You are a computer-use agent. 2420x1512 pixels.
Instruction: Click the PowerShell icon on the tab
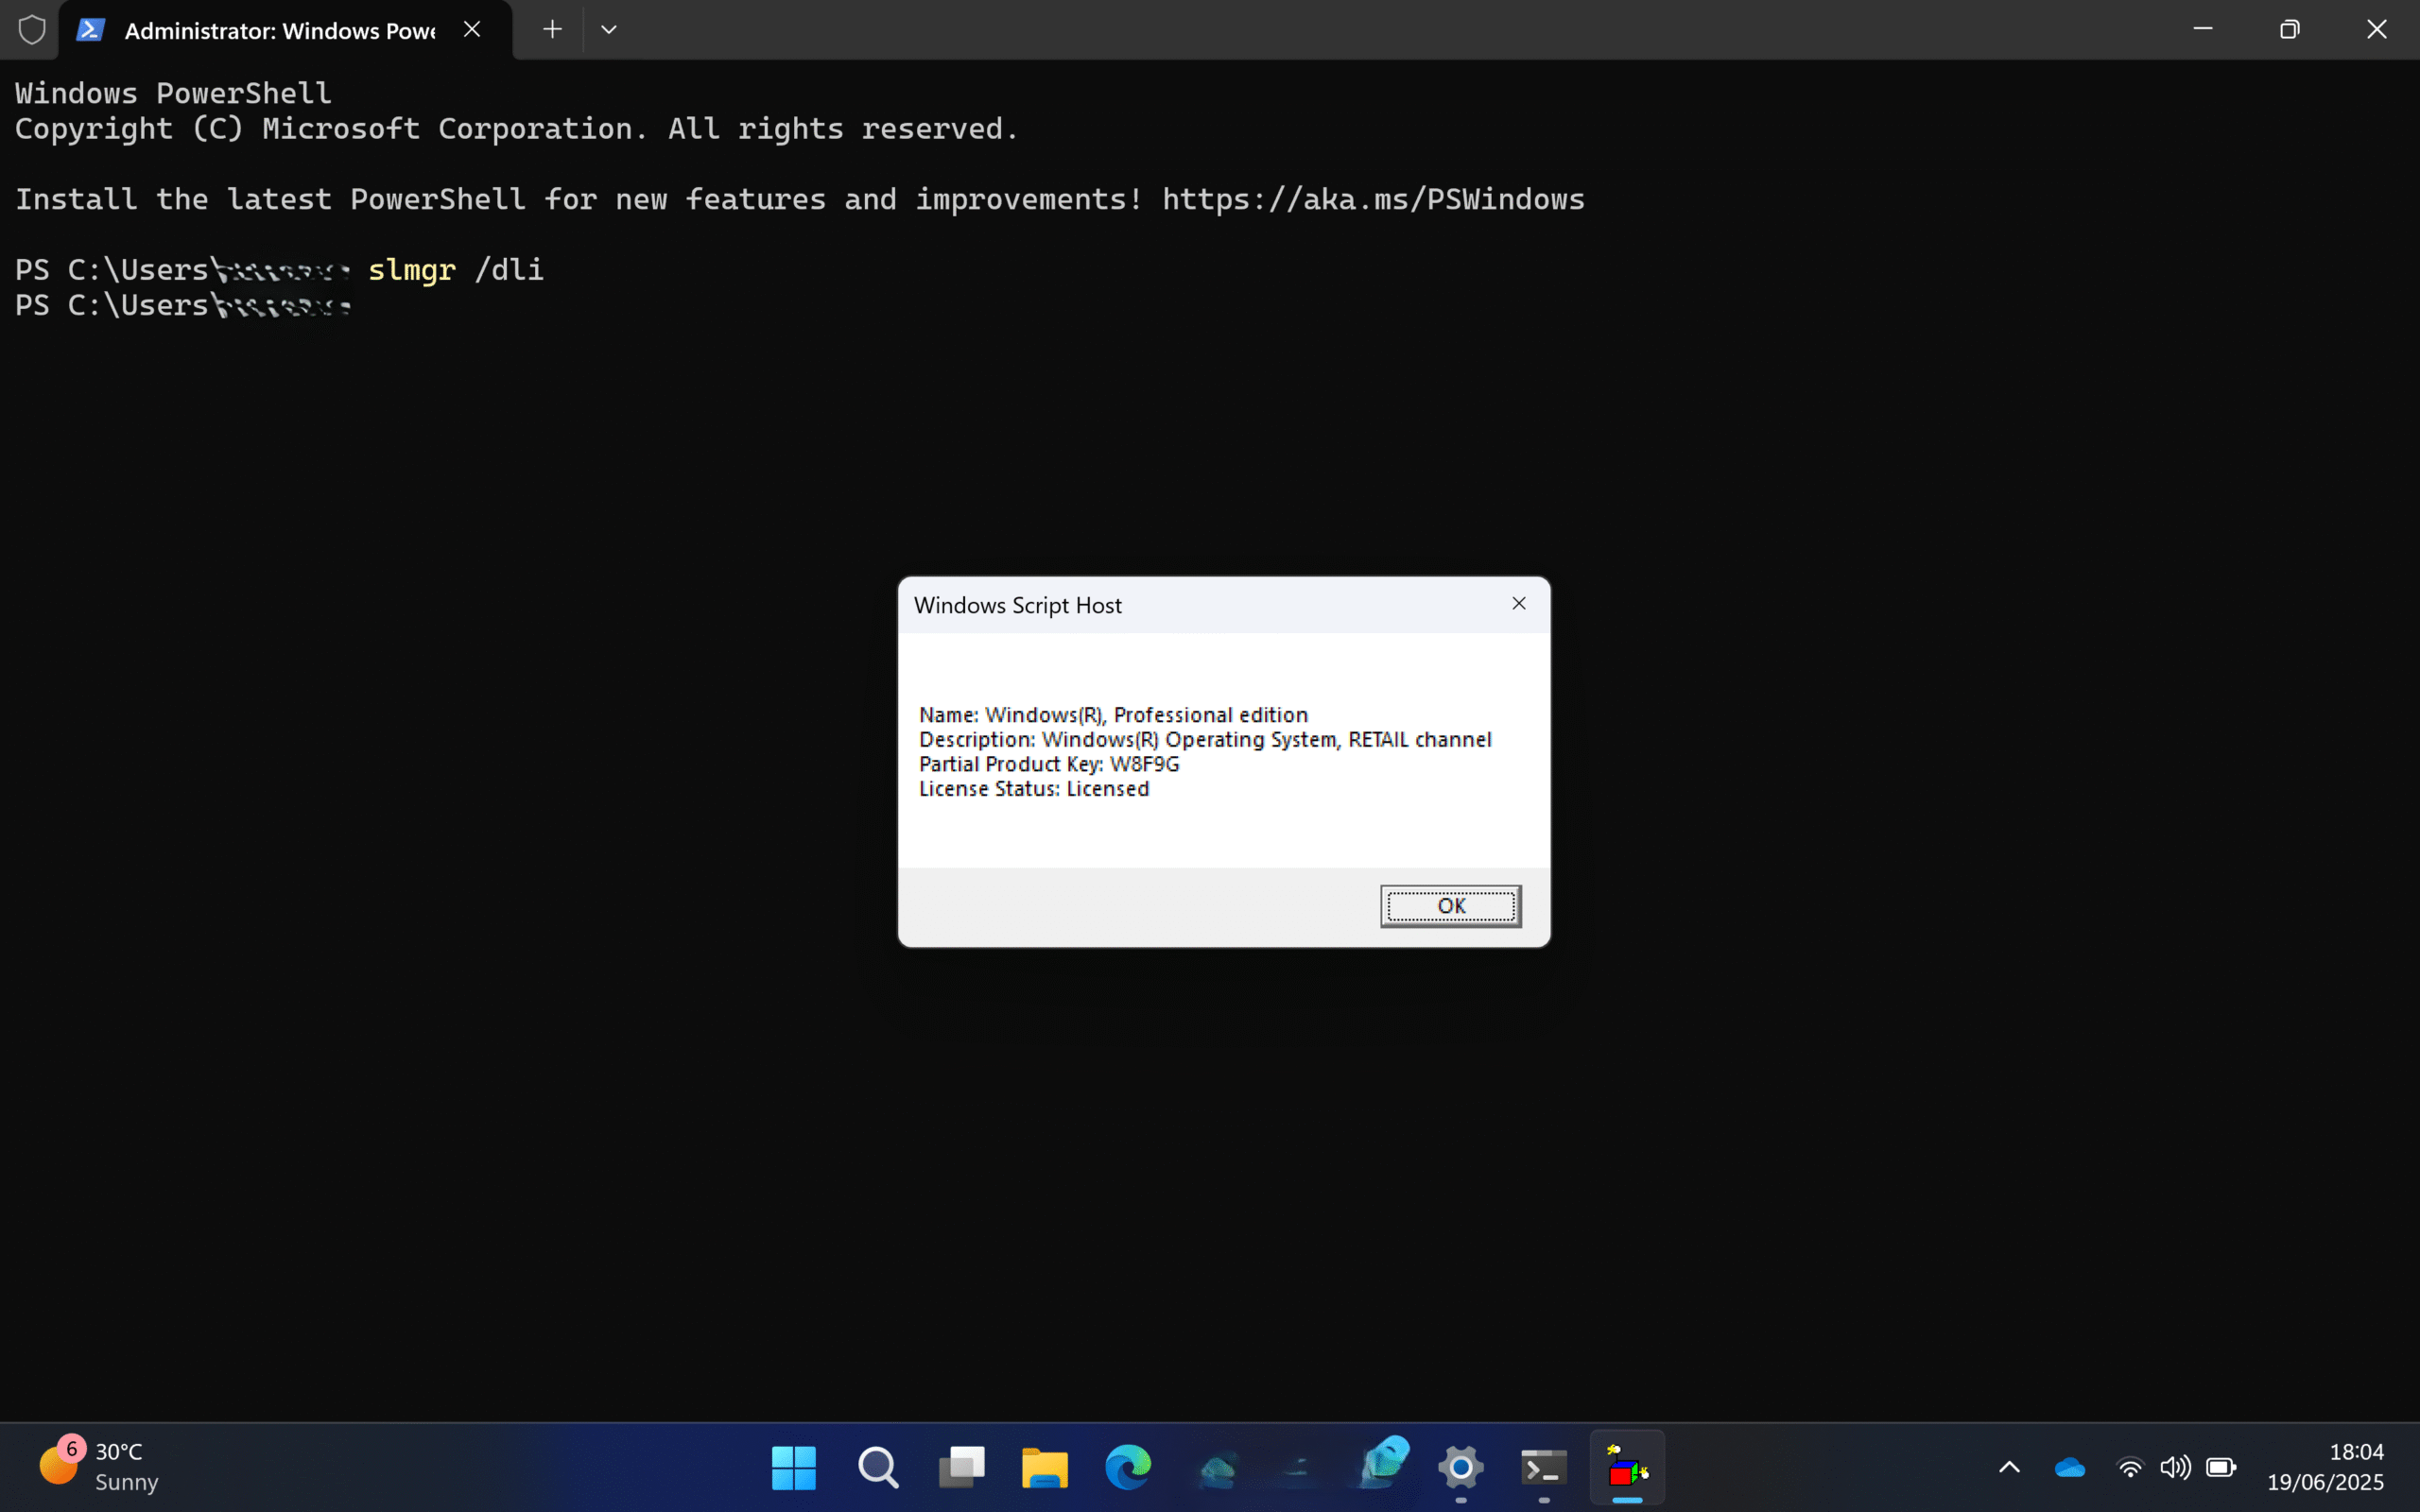[90, 30]
